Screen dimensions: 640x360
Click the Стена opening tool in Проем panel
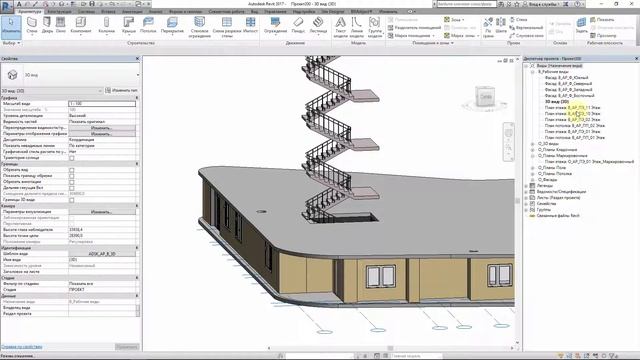(x=518, y=19)
